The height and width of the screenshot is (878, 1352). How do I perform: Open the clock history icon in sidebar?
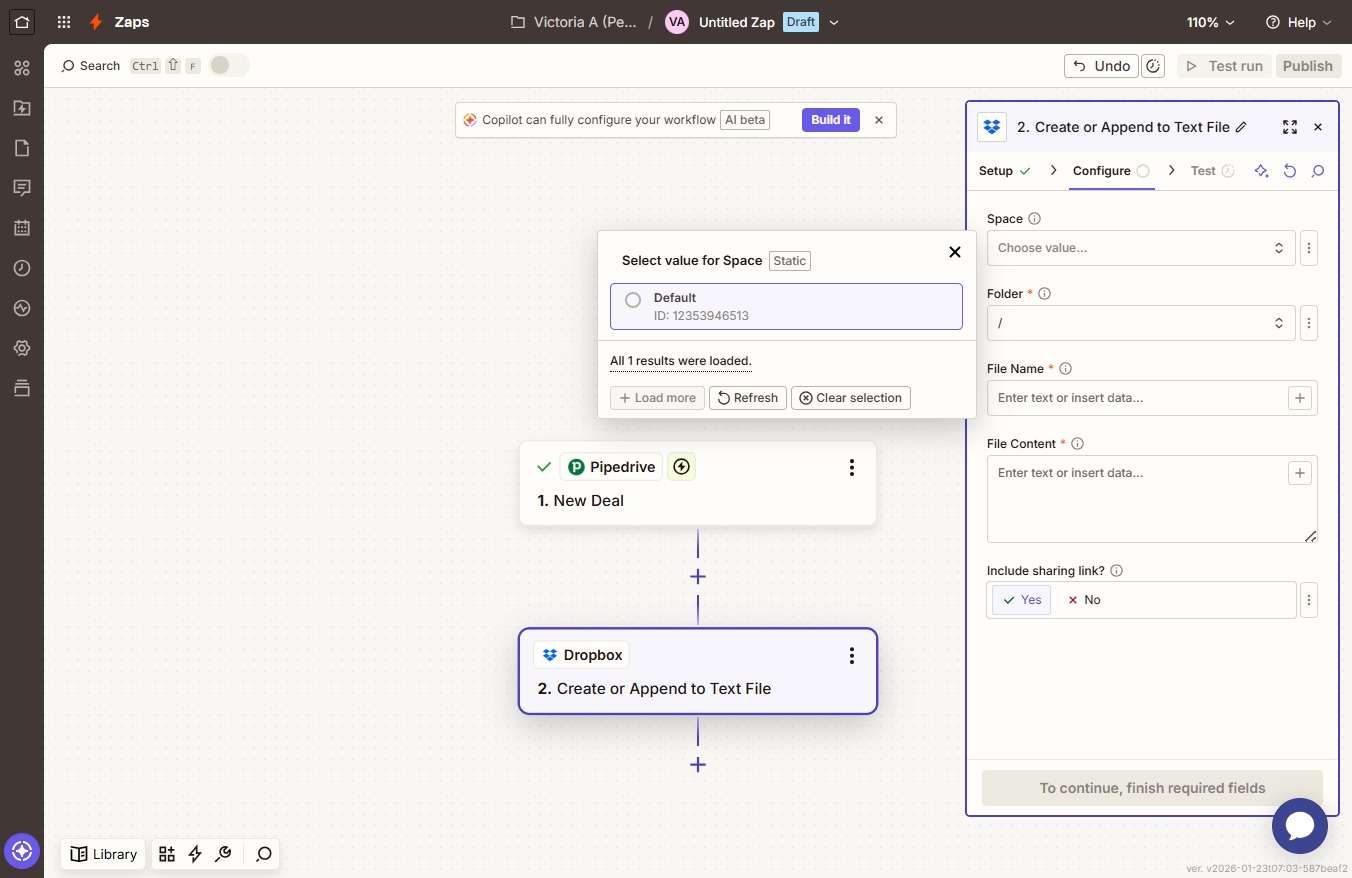click(x=22, y=268)
